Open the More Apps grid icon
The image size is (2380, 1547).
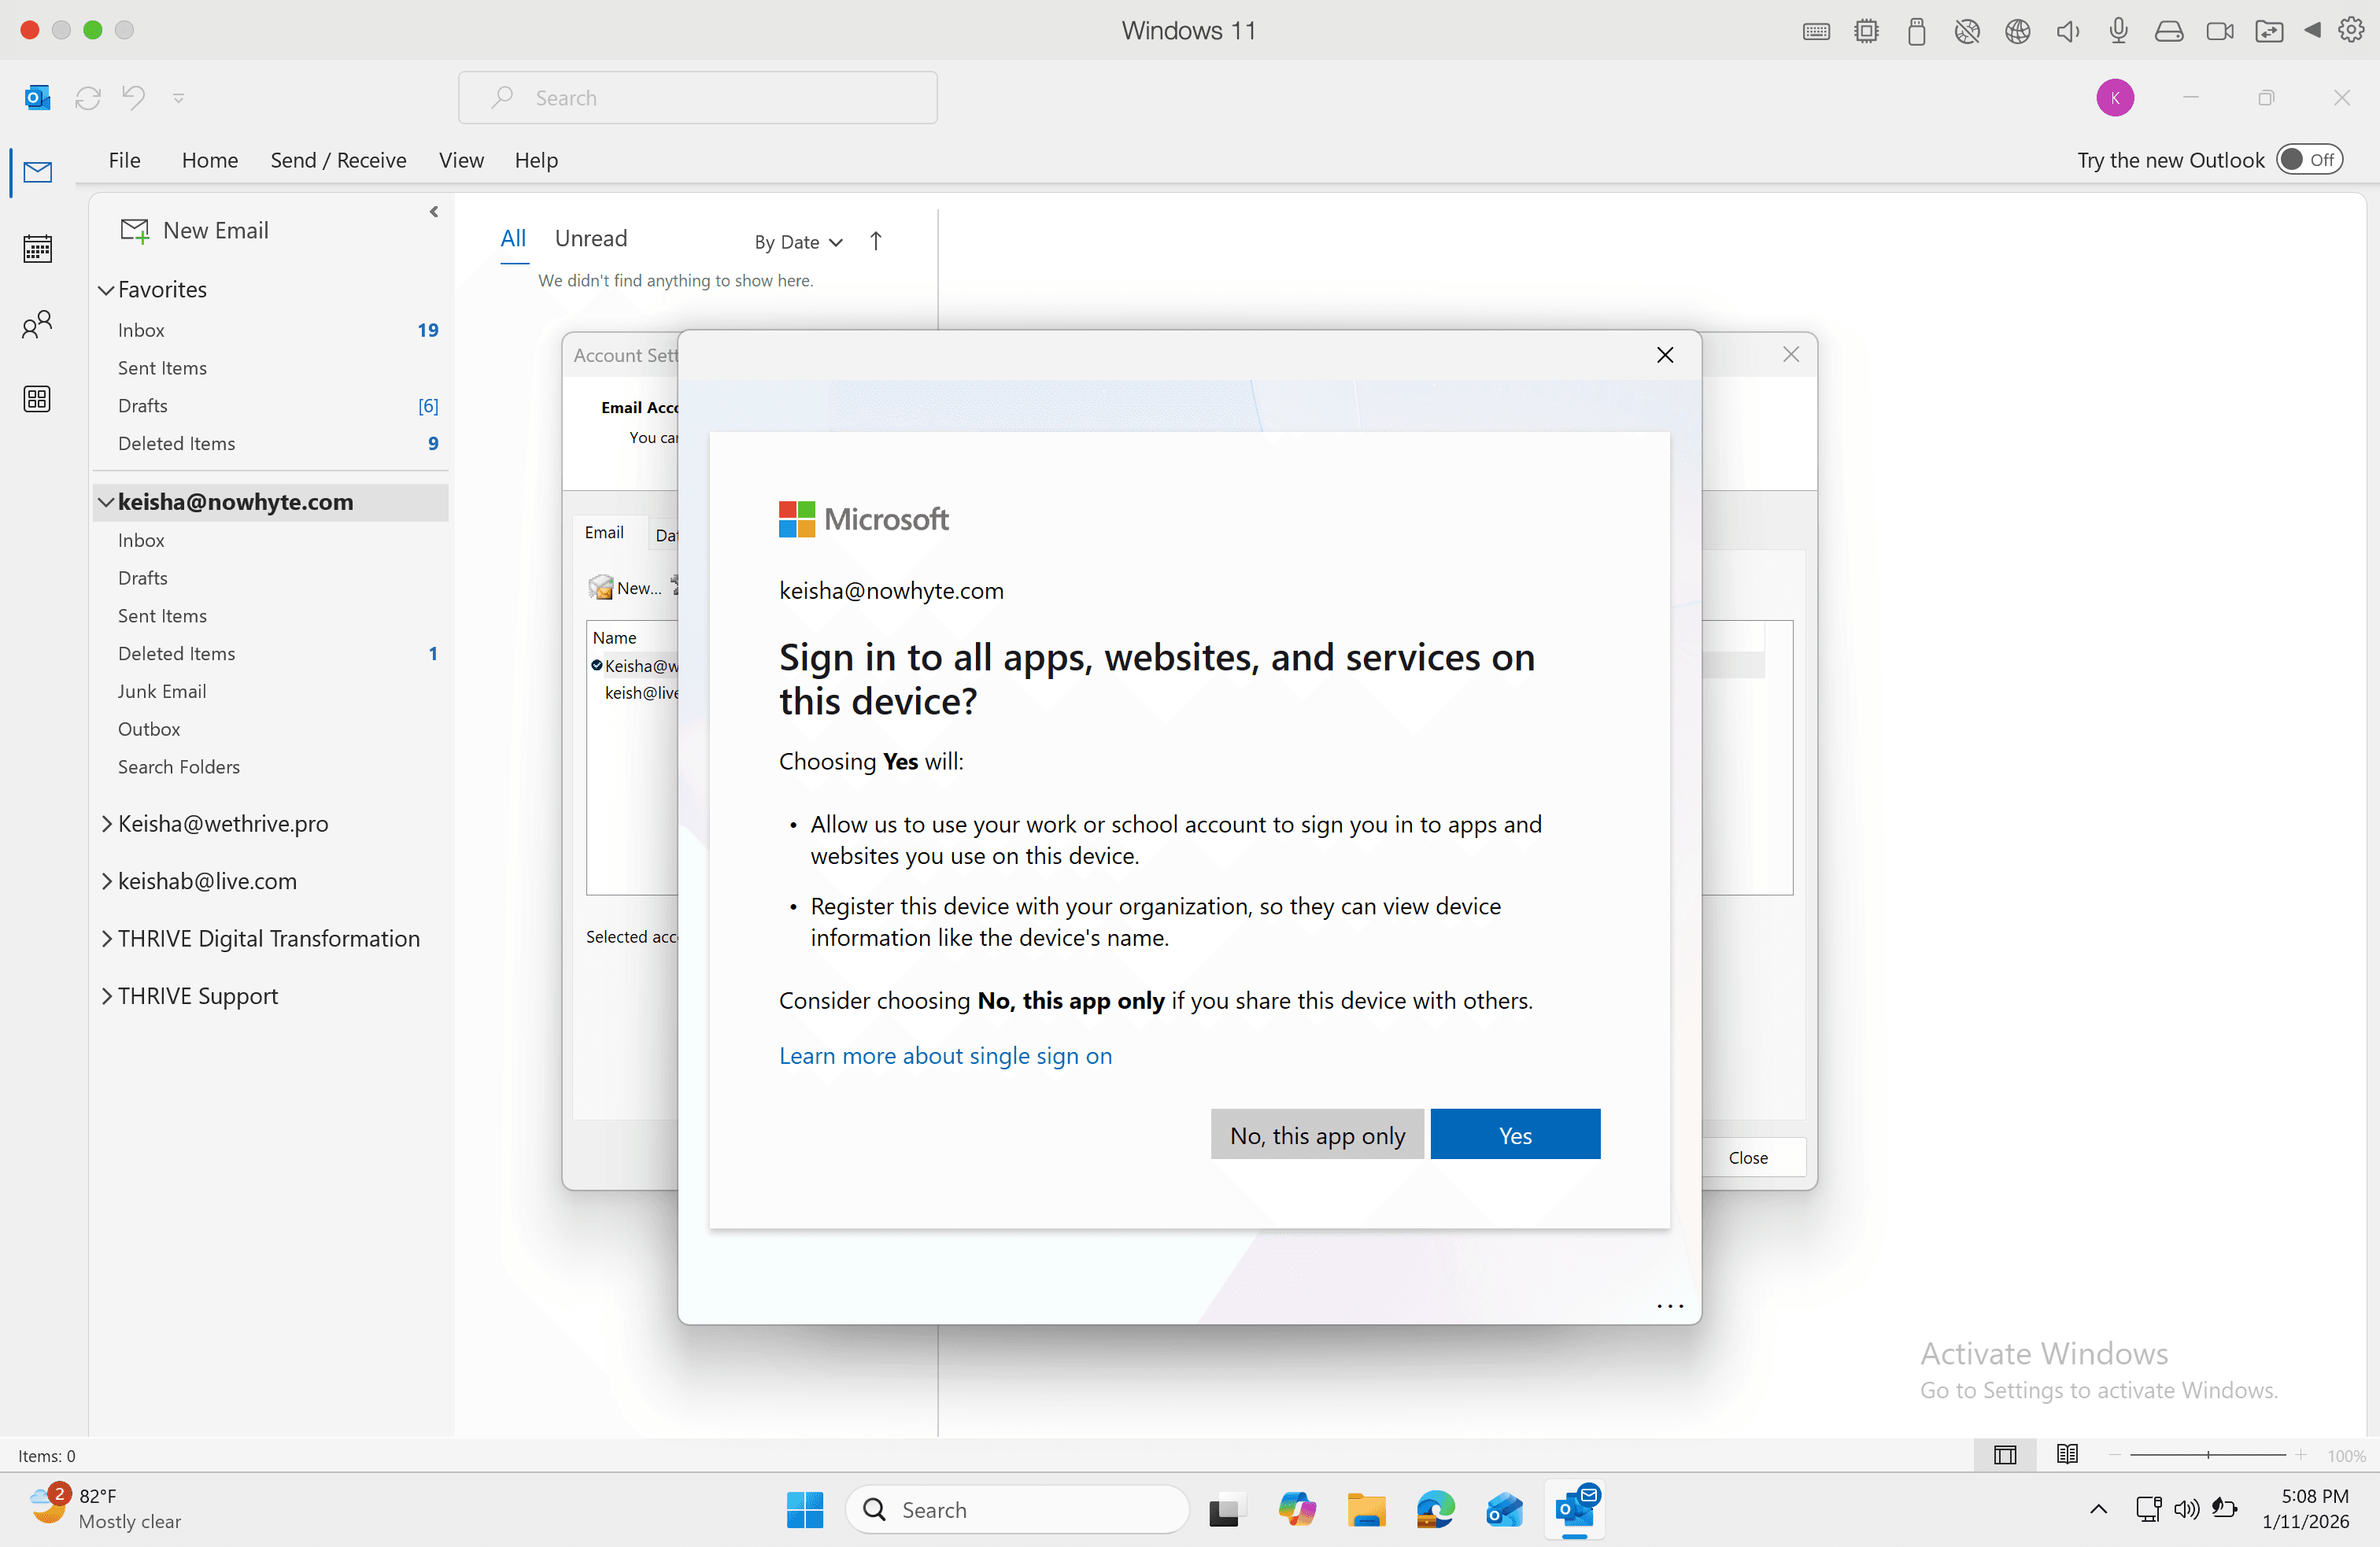tap(37, 399)
